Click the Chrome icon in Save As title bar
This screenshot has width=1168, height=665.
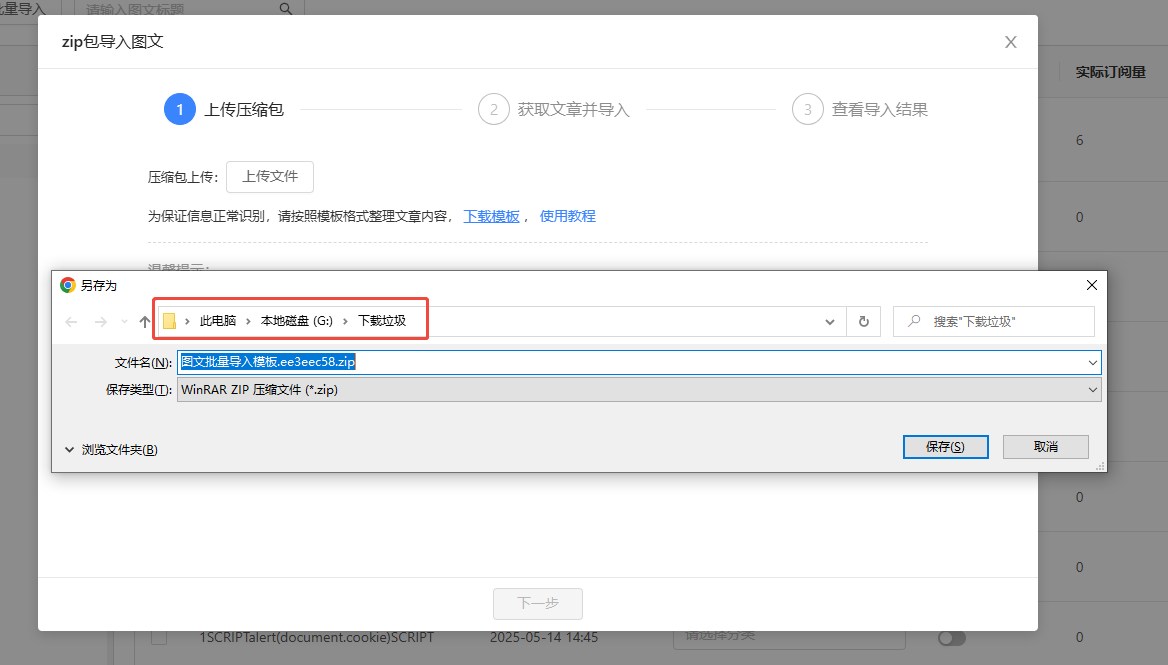tap(68, 285)
